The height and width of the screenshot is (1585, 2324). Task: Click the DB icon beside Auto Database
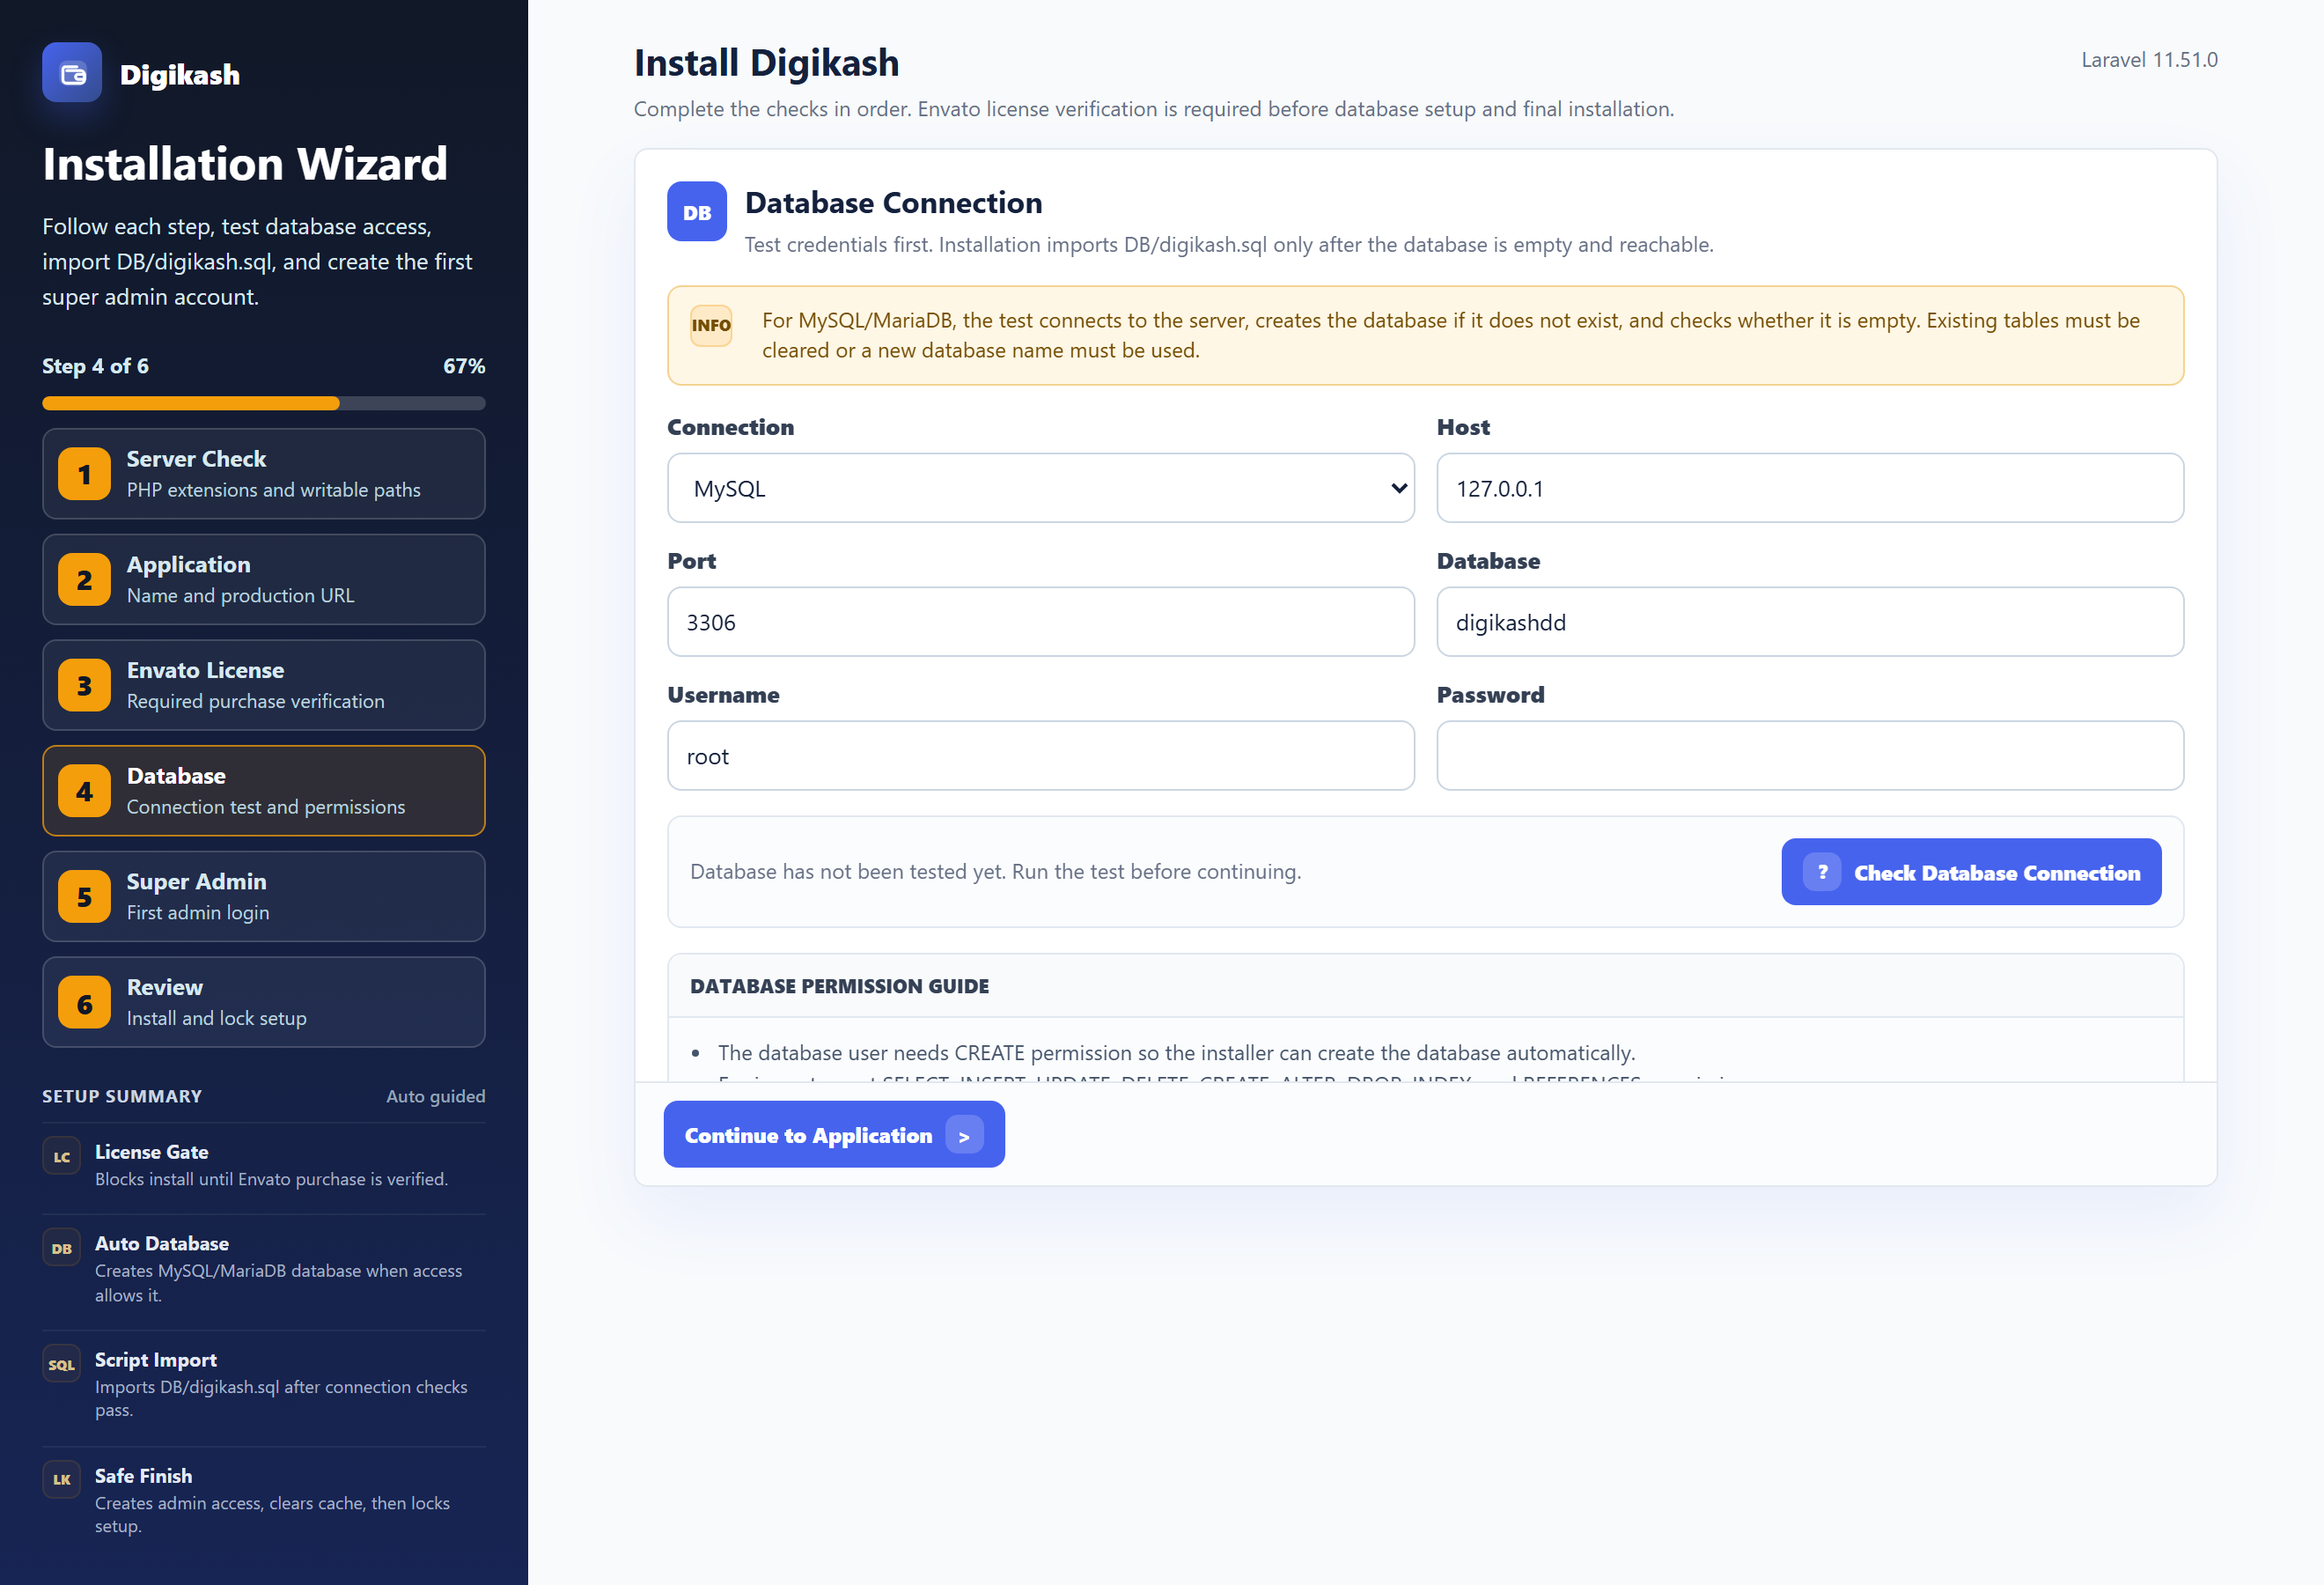(61, 1249)
